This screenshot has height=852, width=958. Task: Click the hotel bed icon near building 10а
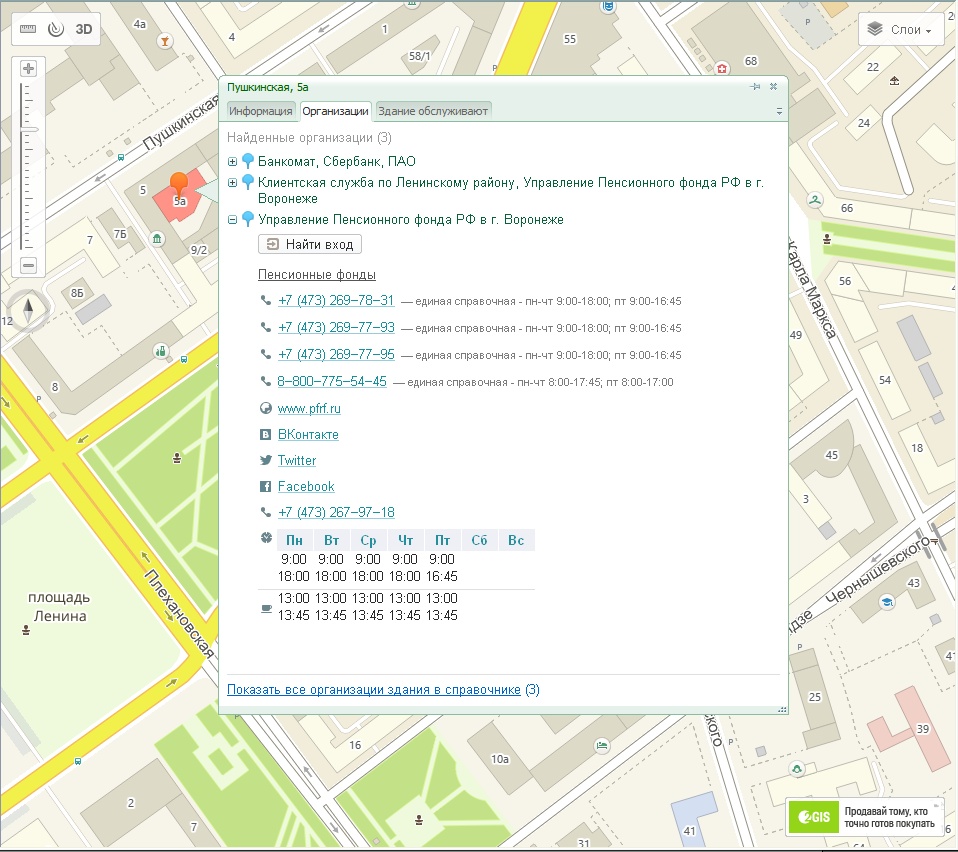pyautogui.click(x=602, y=745)
